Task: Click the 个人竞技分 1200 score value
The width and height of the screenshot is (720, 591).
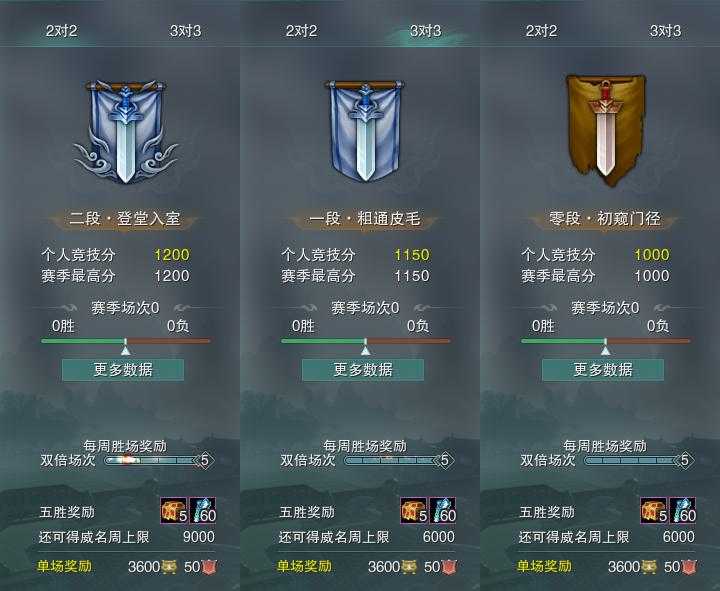Action: coord(172,255)
